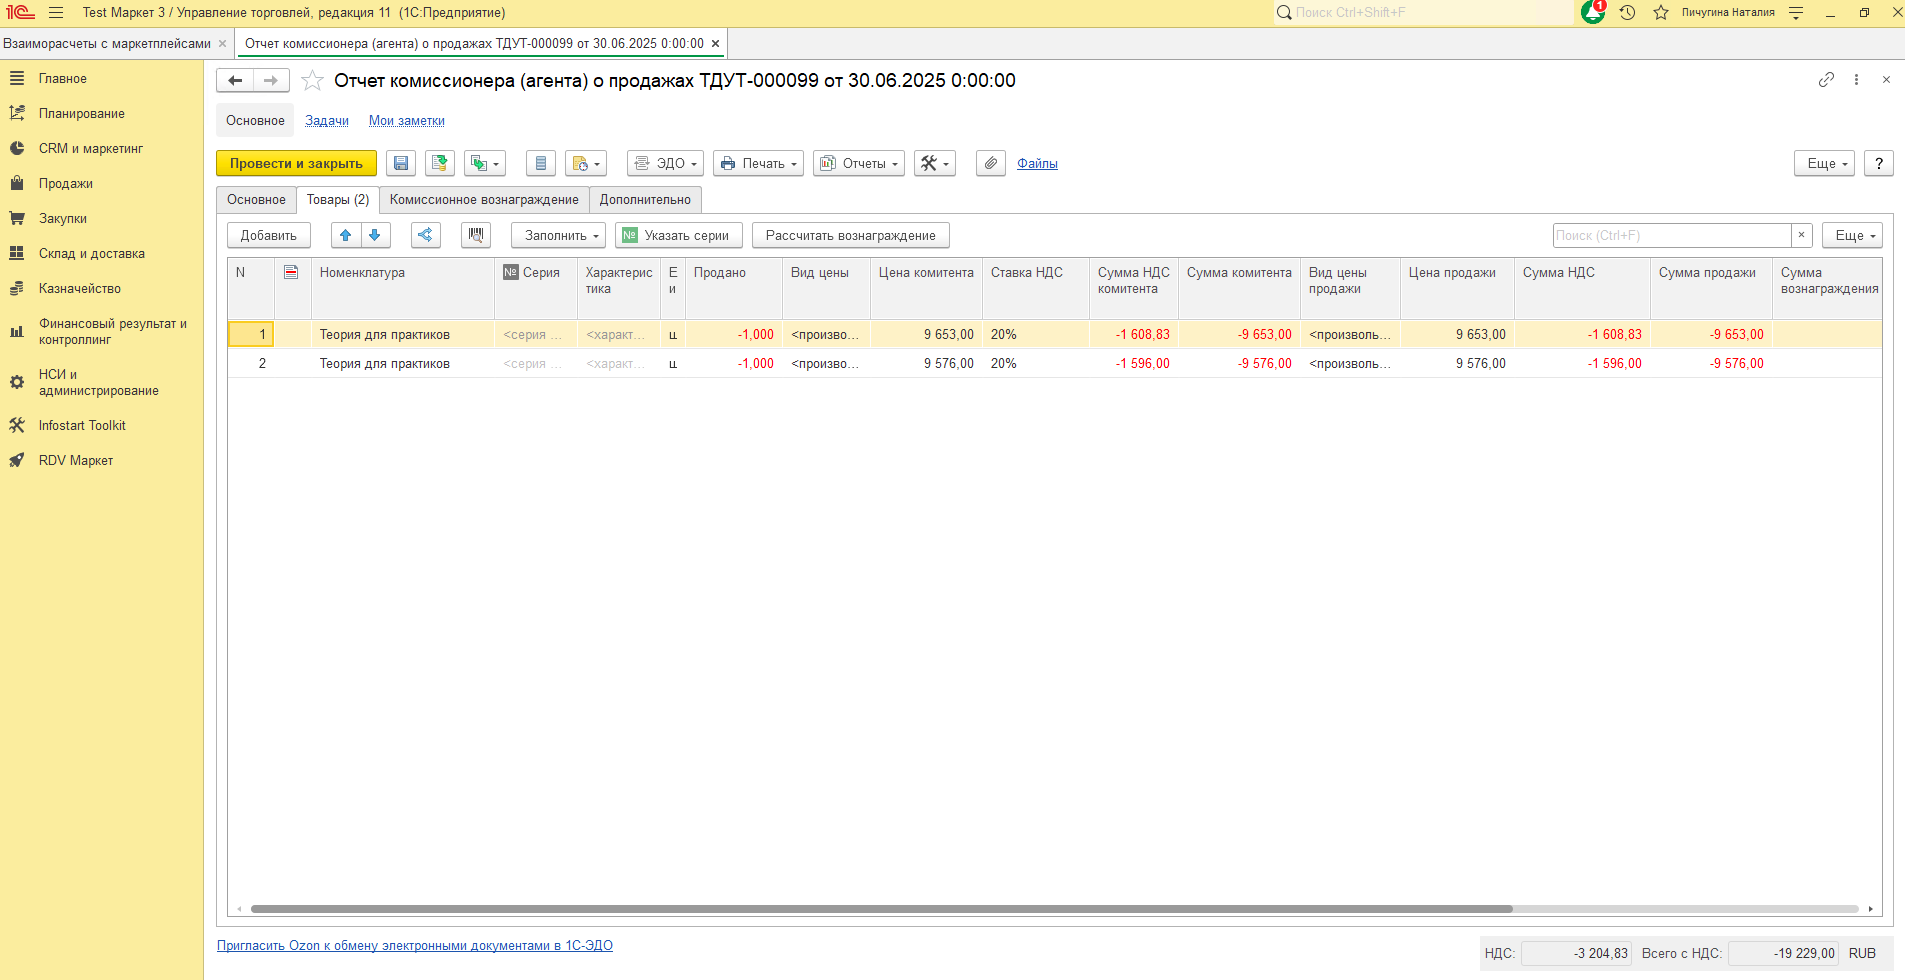This screenshot has height=980, width=1905.
Task: Click the save document floppy disk icon
Action: pyautogui.click(x=401, y=163)
